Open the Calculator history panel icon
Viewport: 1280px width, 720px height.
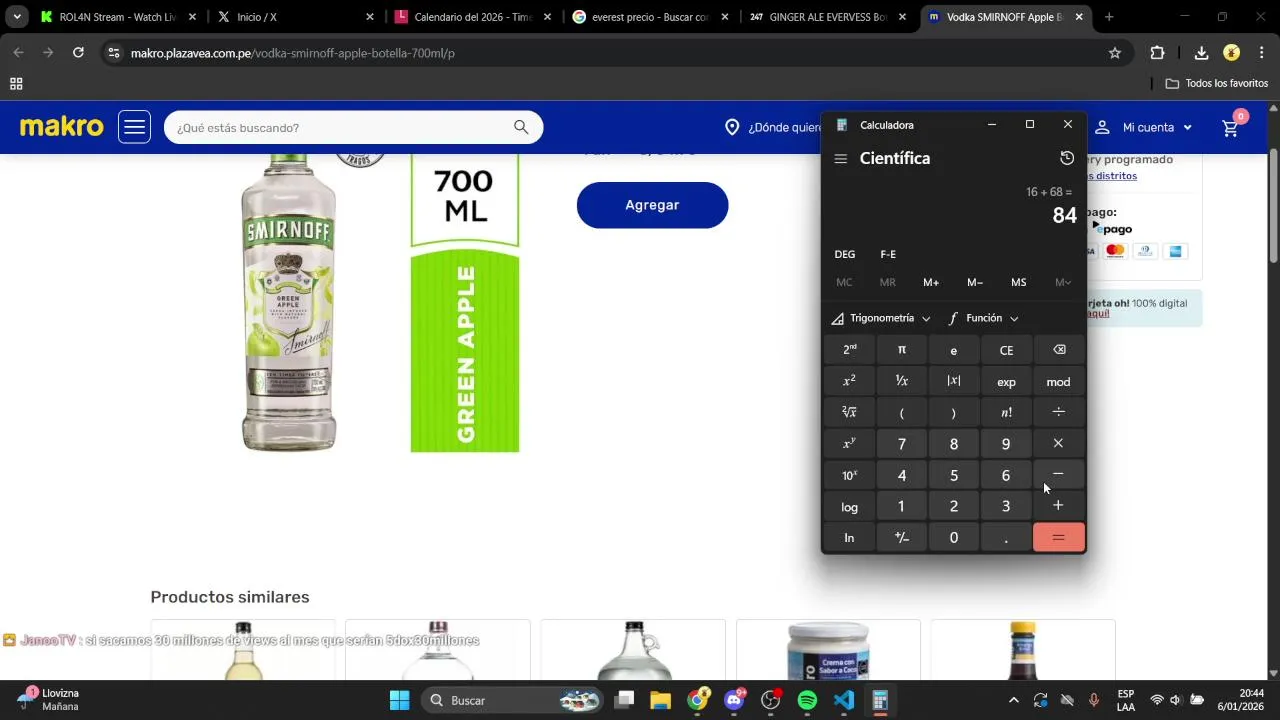(1067, 158)
